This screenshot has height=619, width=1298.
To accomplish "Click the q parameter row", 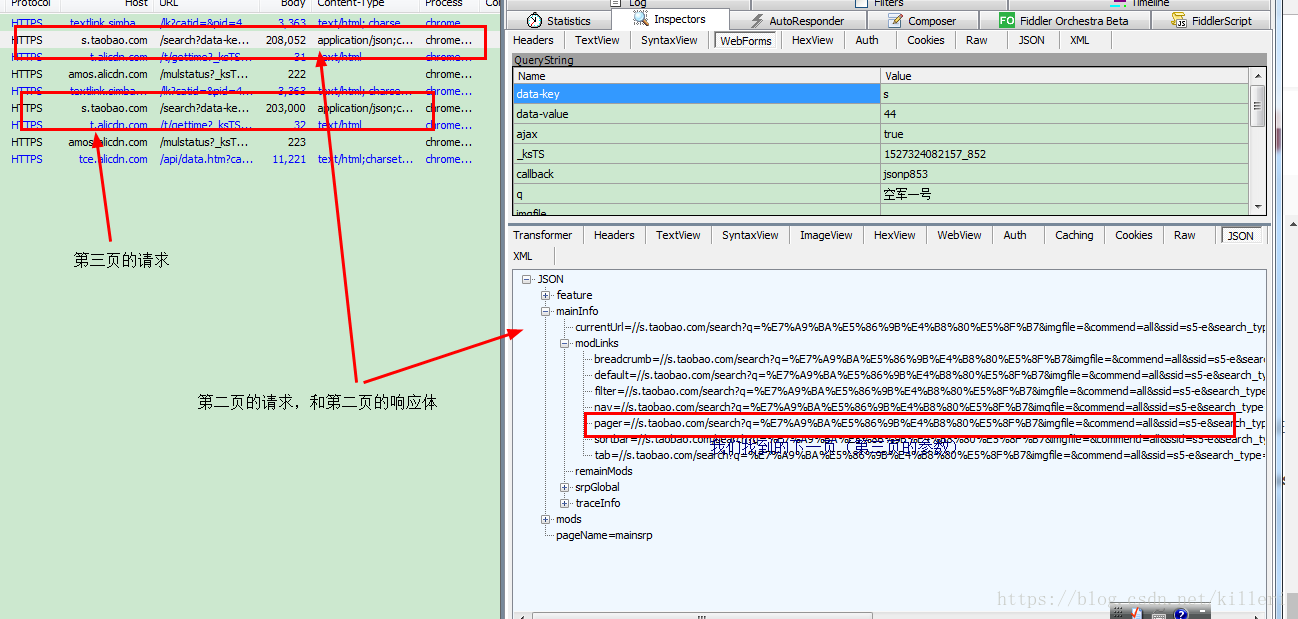I will click(x=881, y=194).
